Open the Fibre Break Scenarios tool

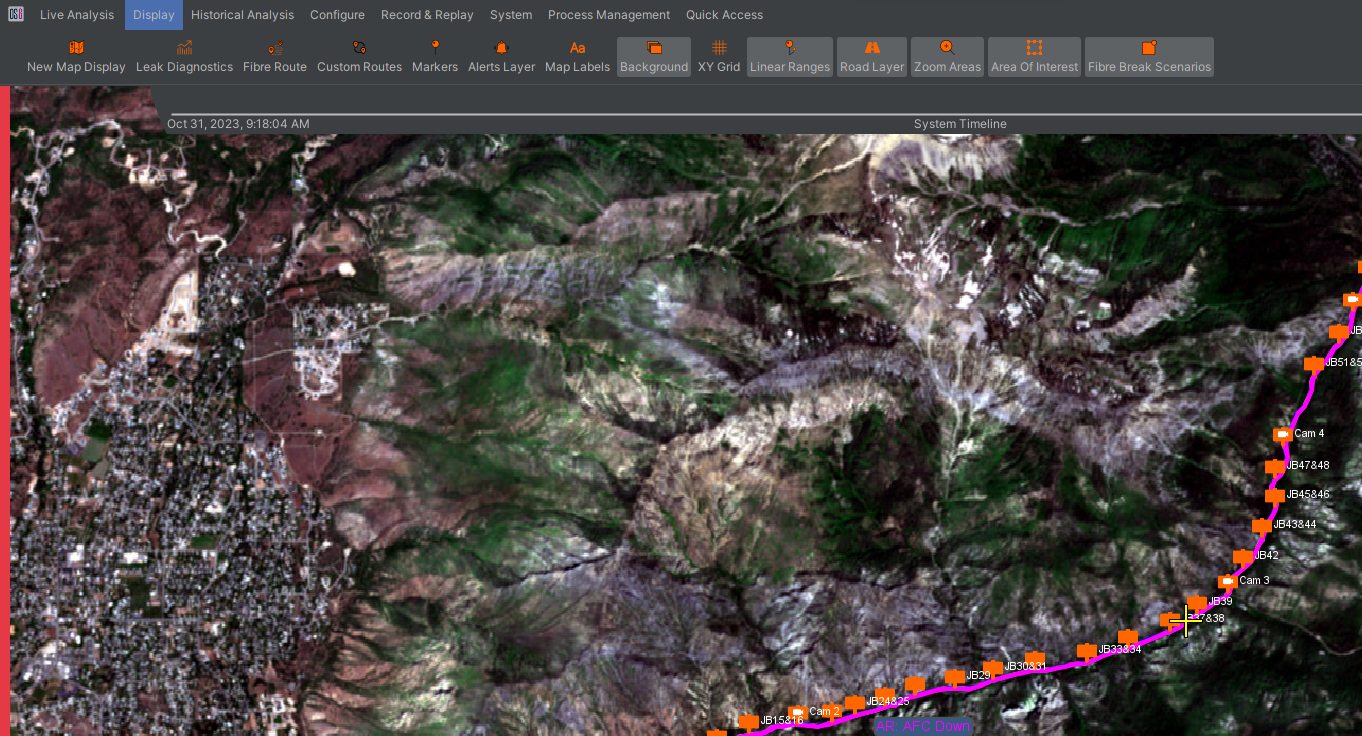pyautogui.click(x=1149, y=57)
